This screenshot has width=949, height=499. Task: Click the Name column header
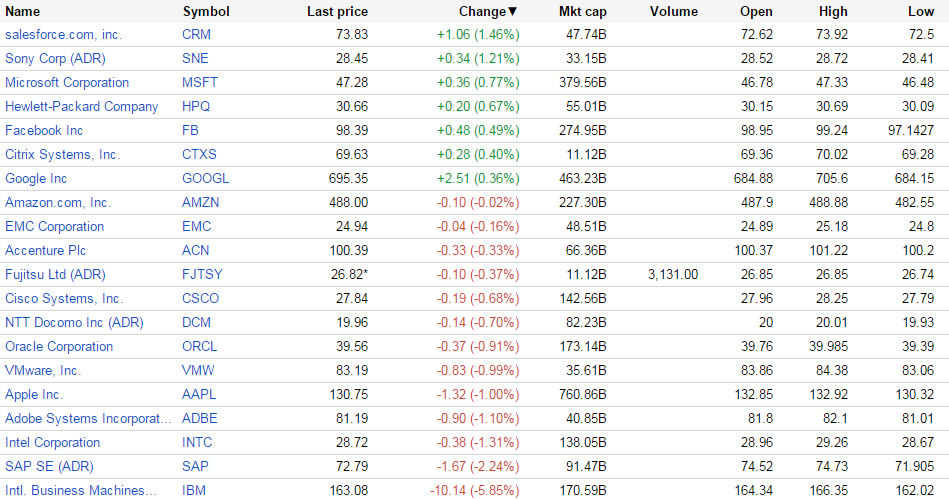click(23, 12)
